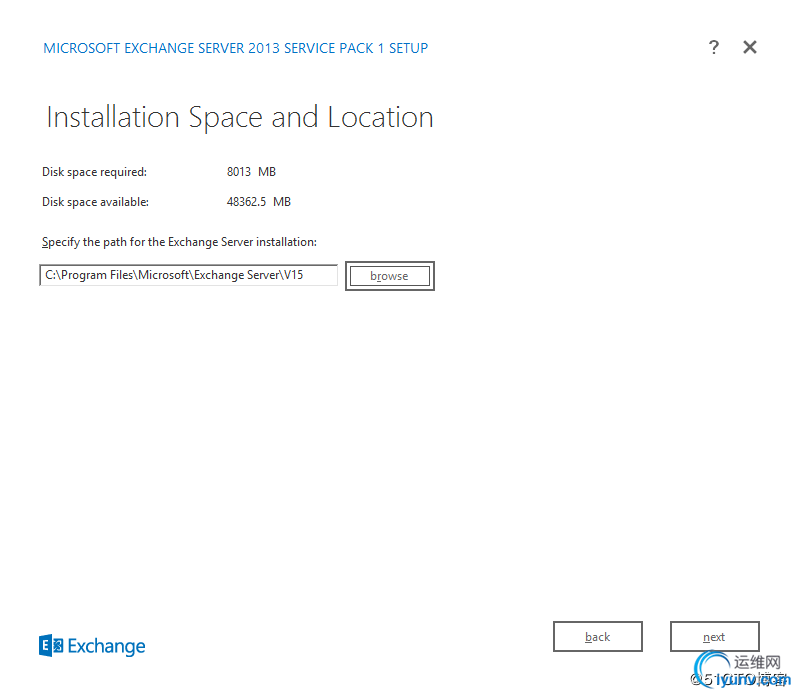Close the Exchange setup window

[750, 47]
